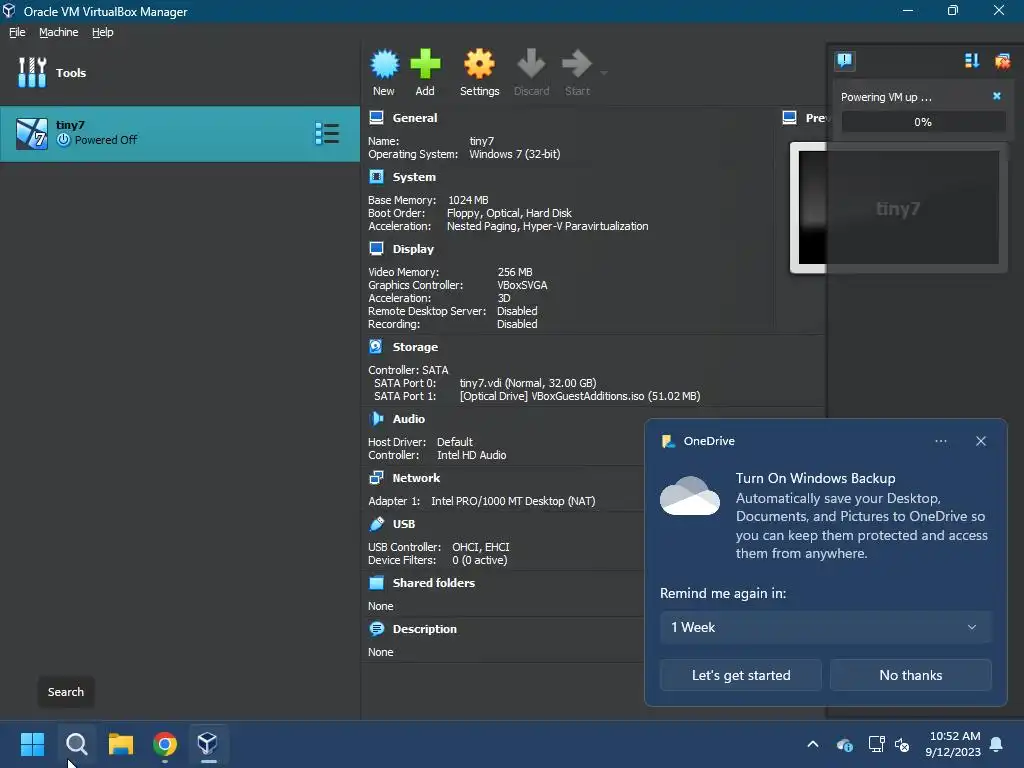The width and height of the screenshot is (1024, 768).
Task: Click the Storage section header
Action: point(415,347)
